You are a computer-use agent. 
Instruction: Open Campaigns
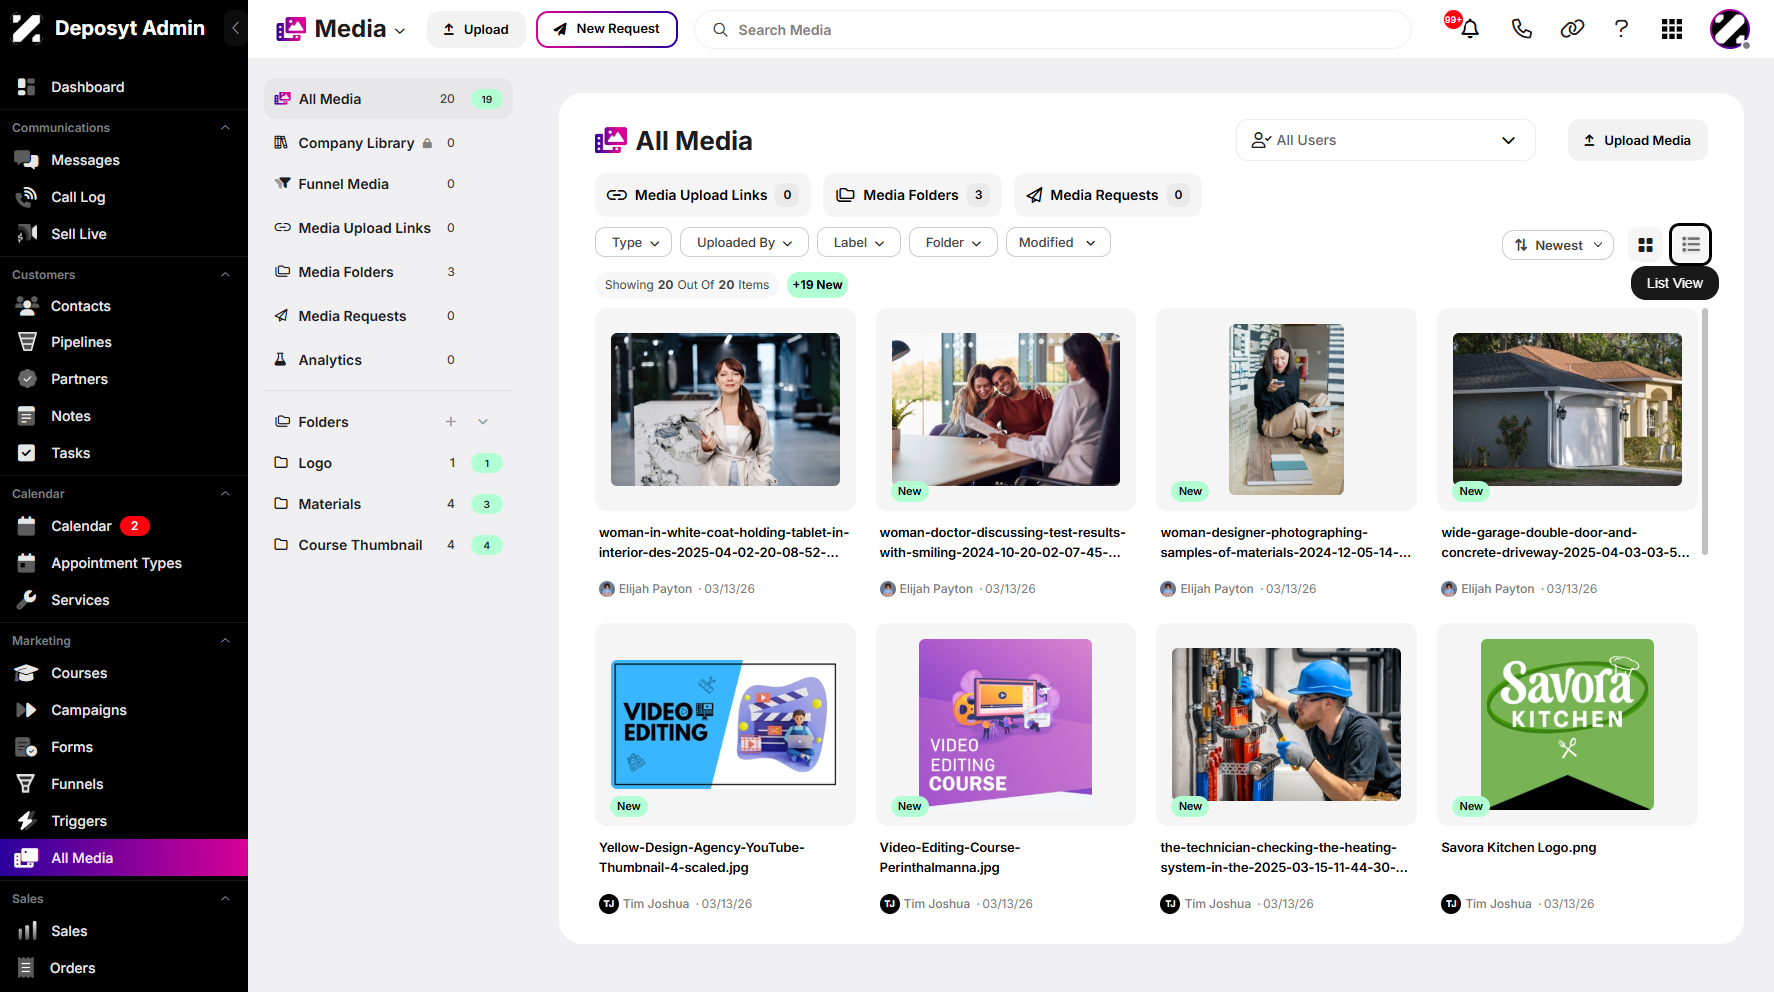click(x=124, y=710)
